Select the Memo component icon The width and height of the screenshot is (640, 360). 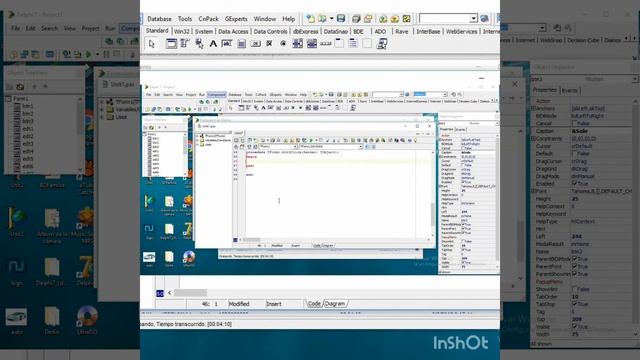point(241,44)
